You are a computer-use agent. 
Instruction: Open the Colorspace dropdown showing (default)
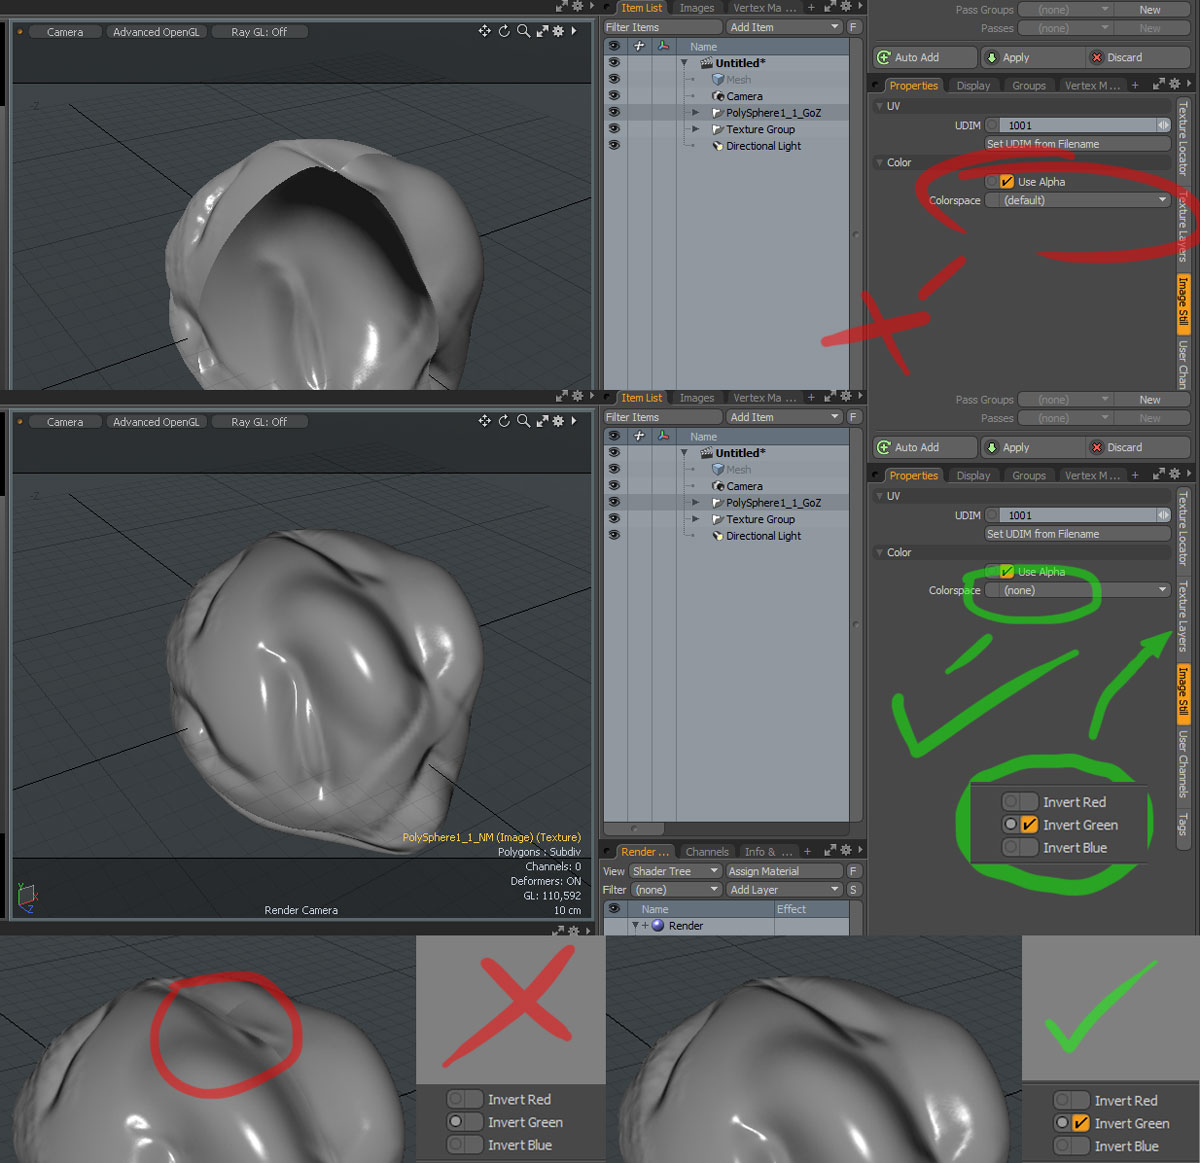[x=1078, y=200]
